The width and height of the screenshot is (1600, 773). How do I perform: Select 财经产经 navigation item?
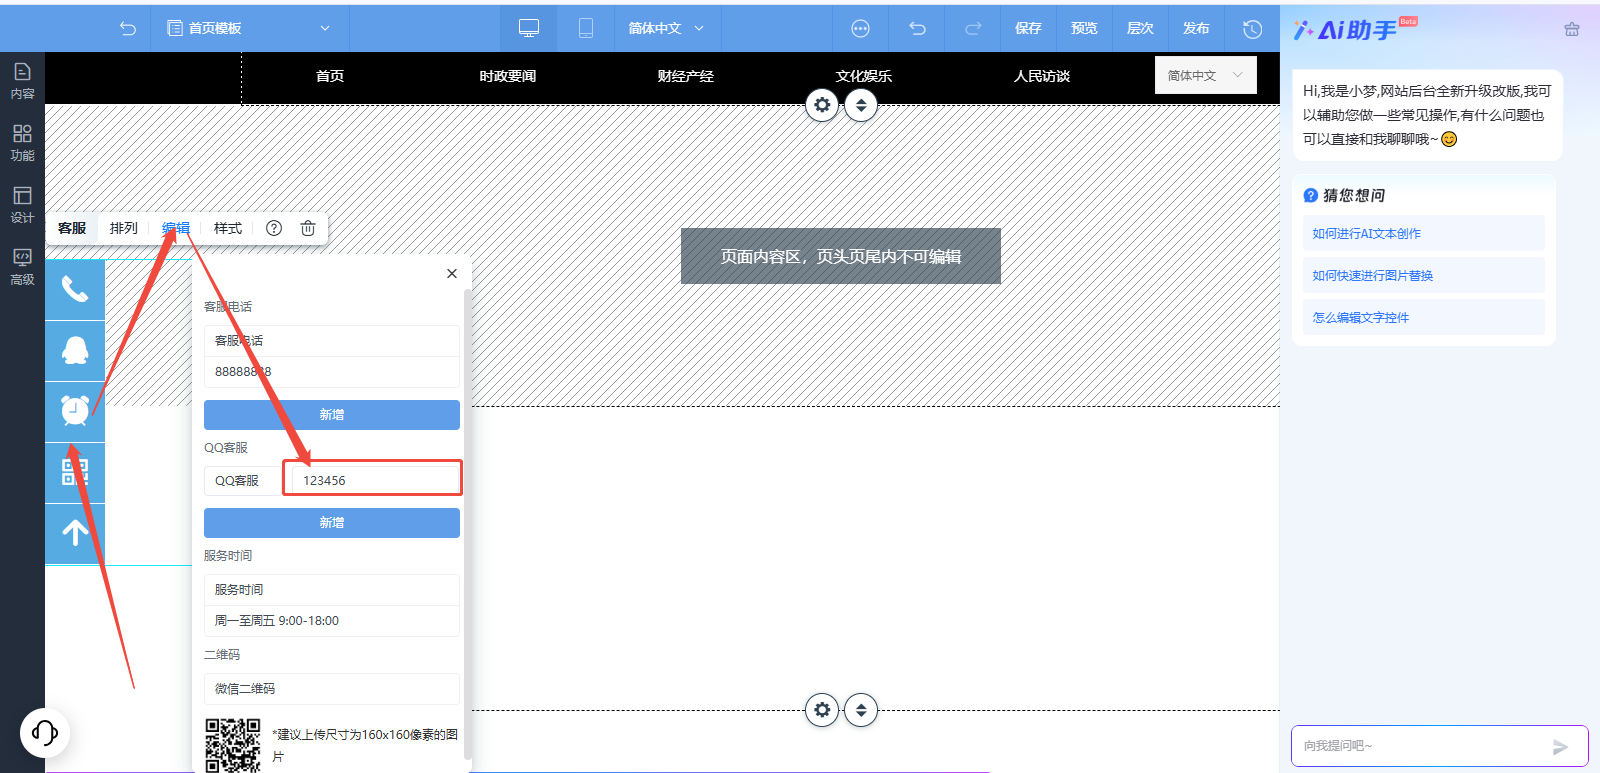click(x=686, y=76)
